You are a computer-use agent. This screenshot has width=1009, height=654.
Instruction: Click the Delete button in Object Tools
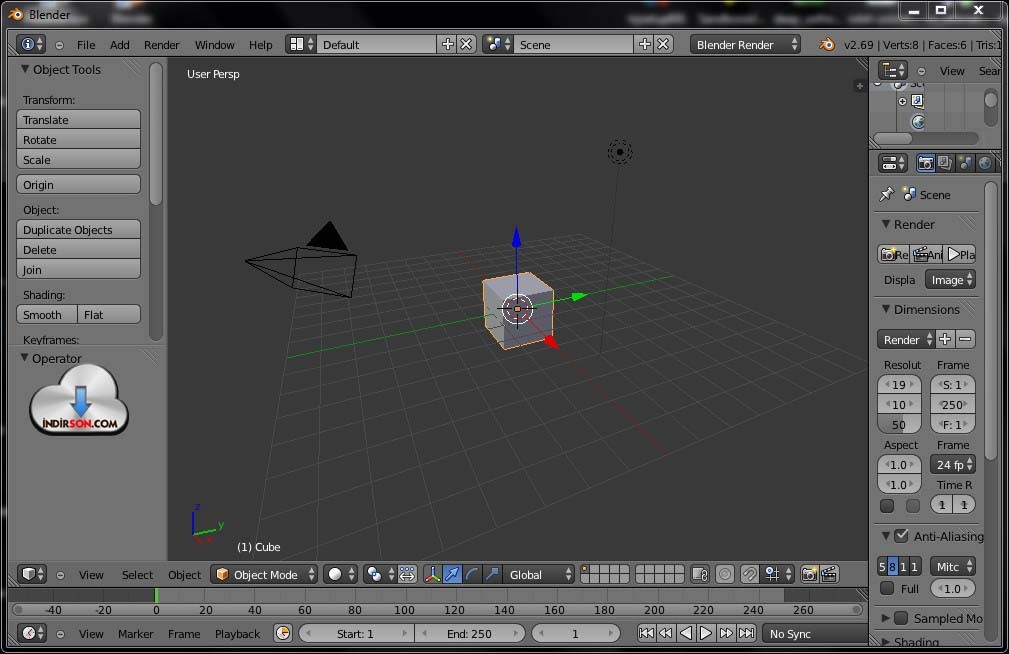pyautogui.click(x=79, y=249)
